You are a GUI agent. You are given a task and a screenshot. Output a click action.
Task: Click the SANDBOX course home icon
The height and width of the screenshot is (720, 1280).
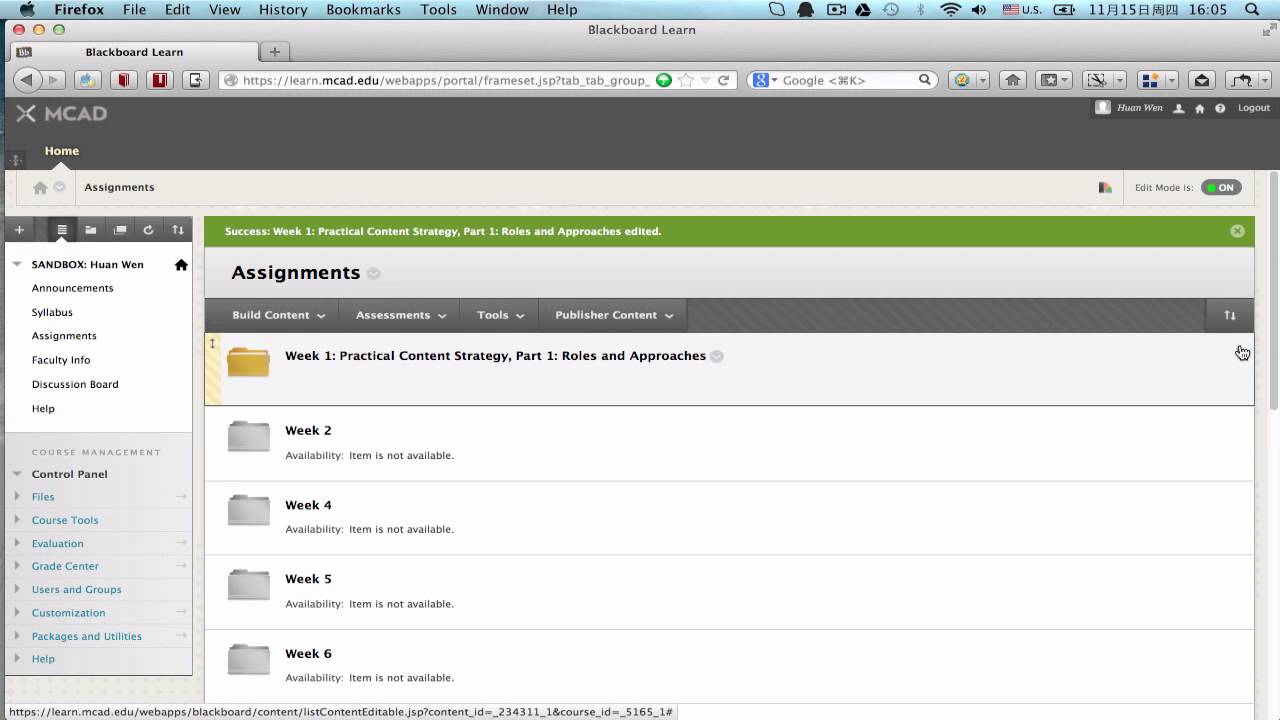pyautogui.click(x=181, y=265)
